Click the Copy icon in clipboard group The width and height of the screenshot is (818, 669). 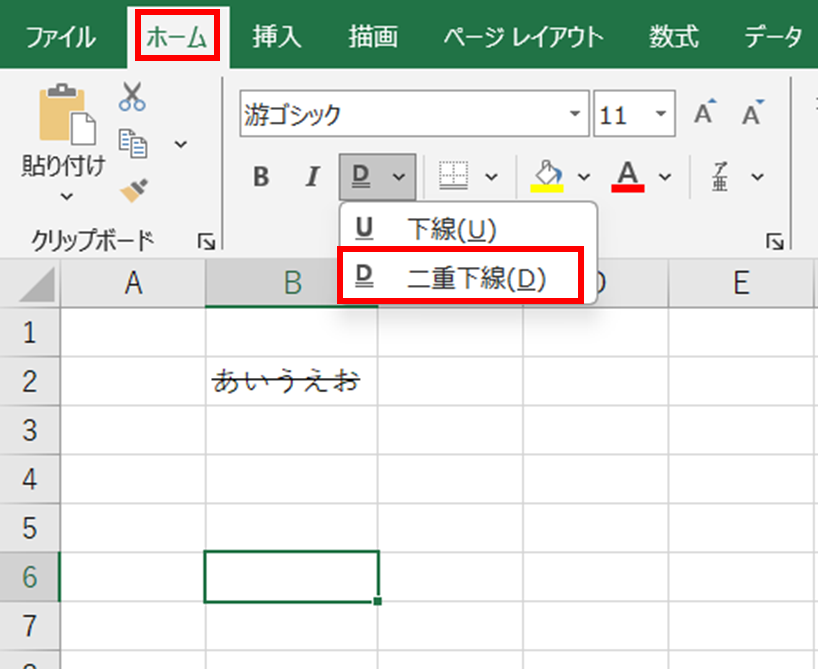[x=132, y=143]
